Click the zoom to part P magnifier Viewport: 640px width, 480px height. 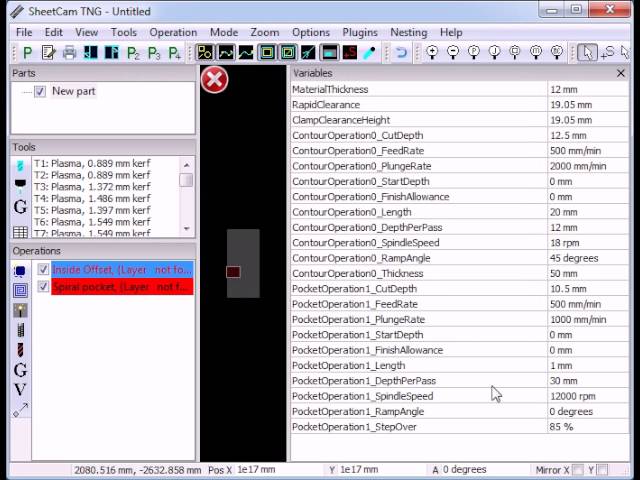[474, 53]
